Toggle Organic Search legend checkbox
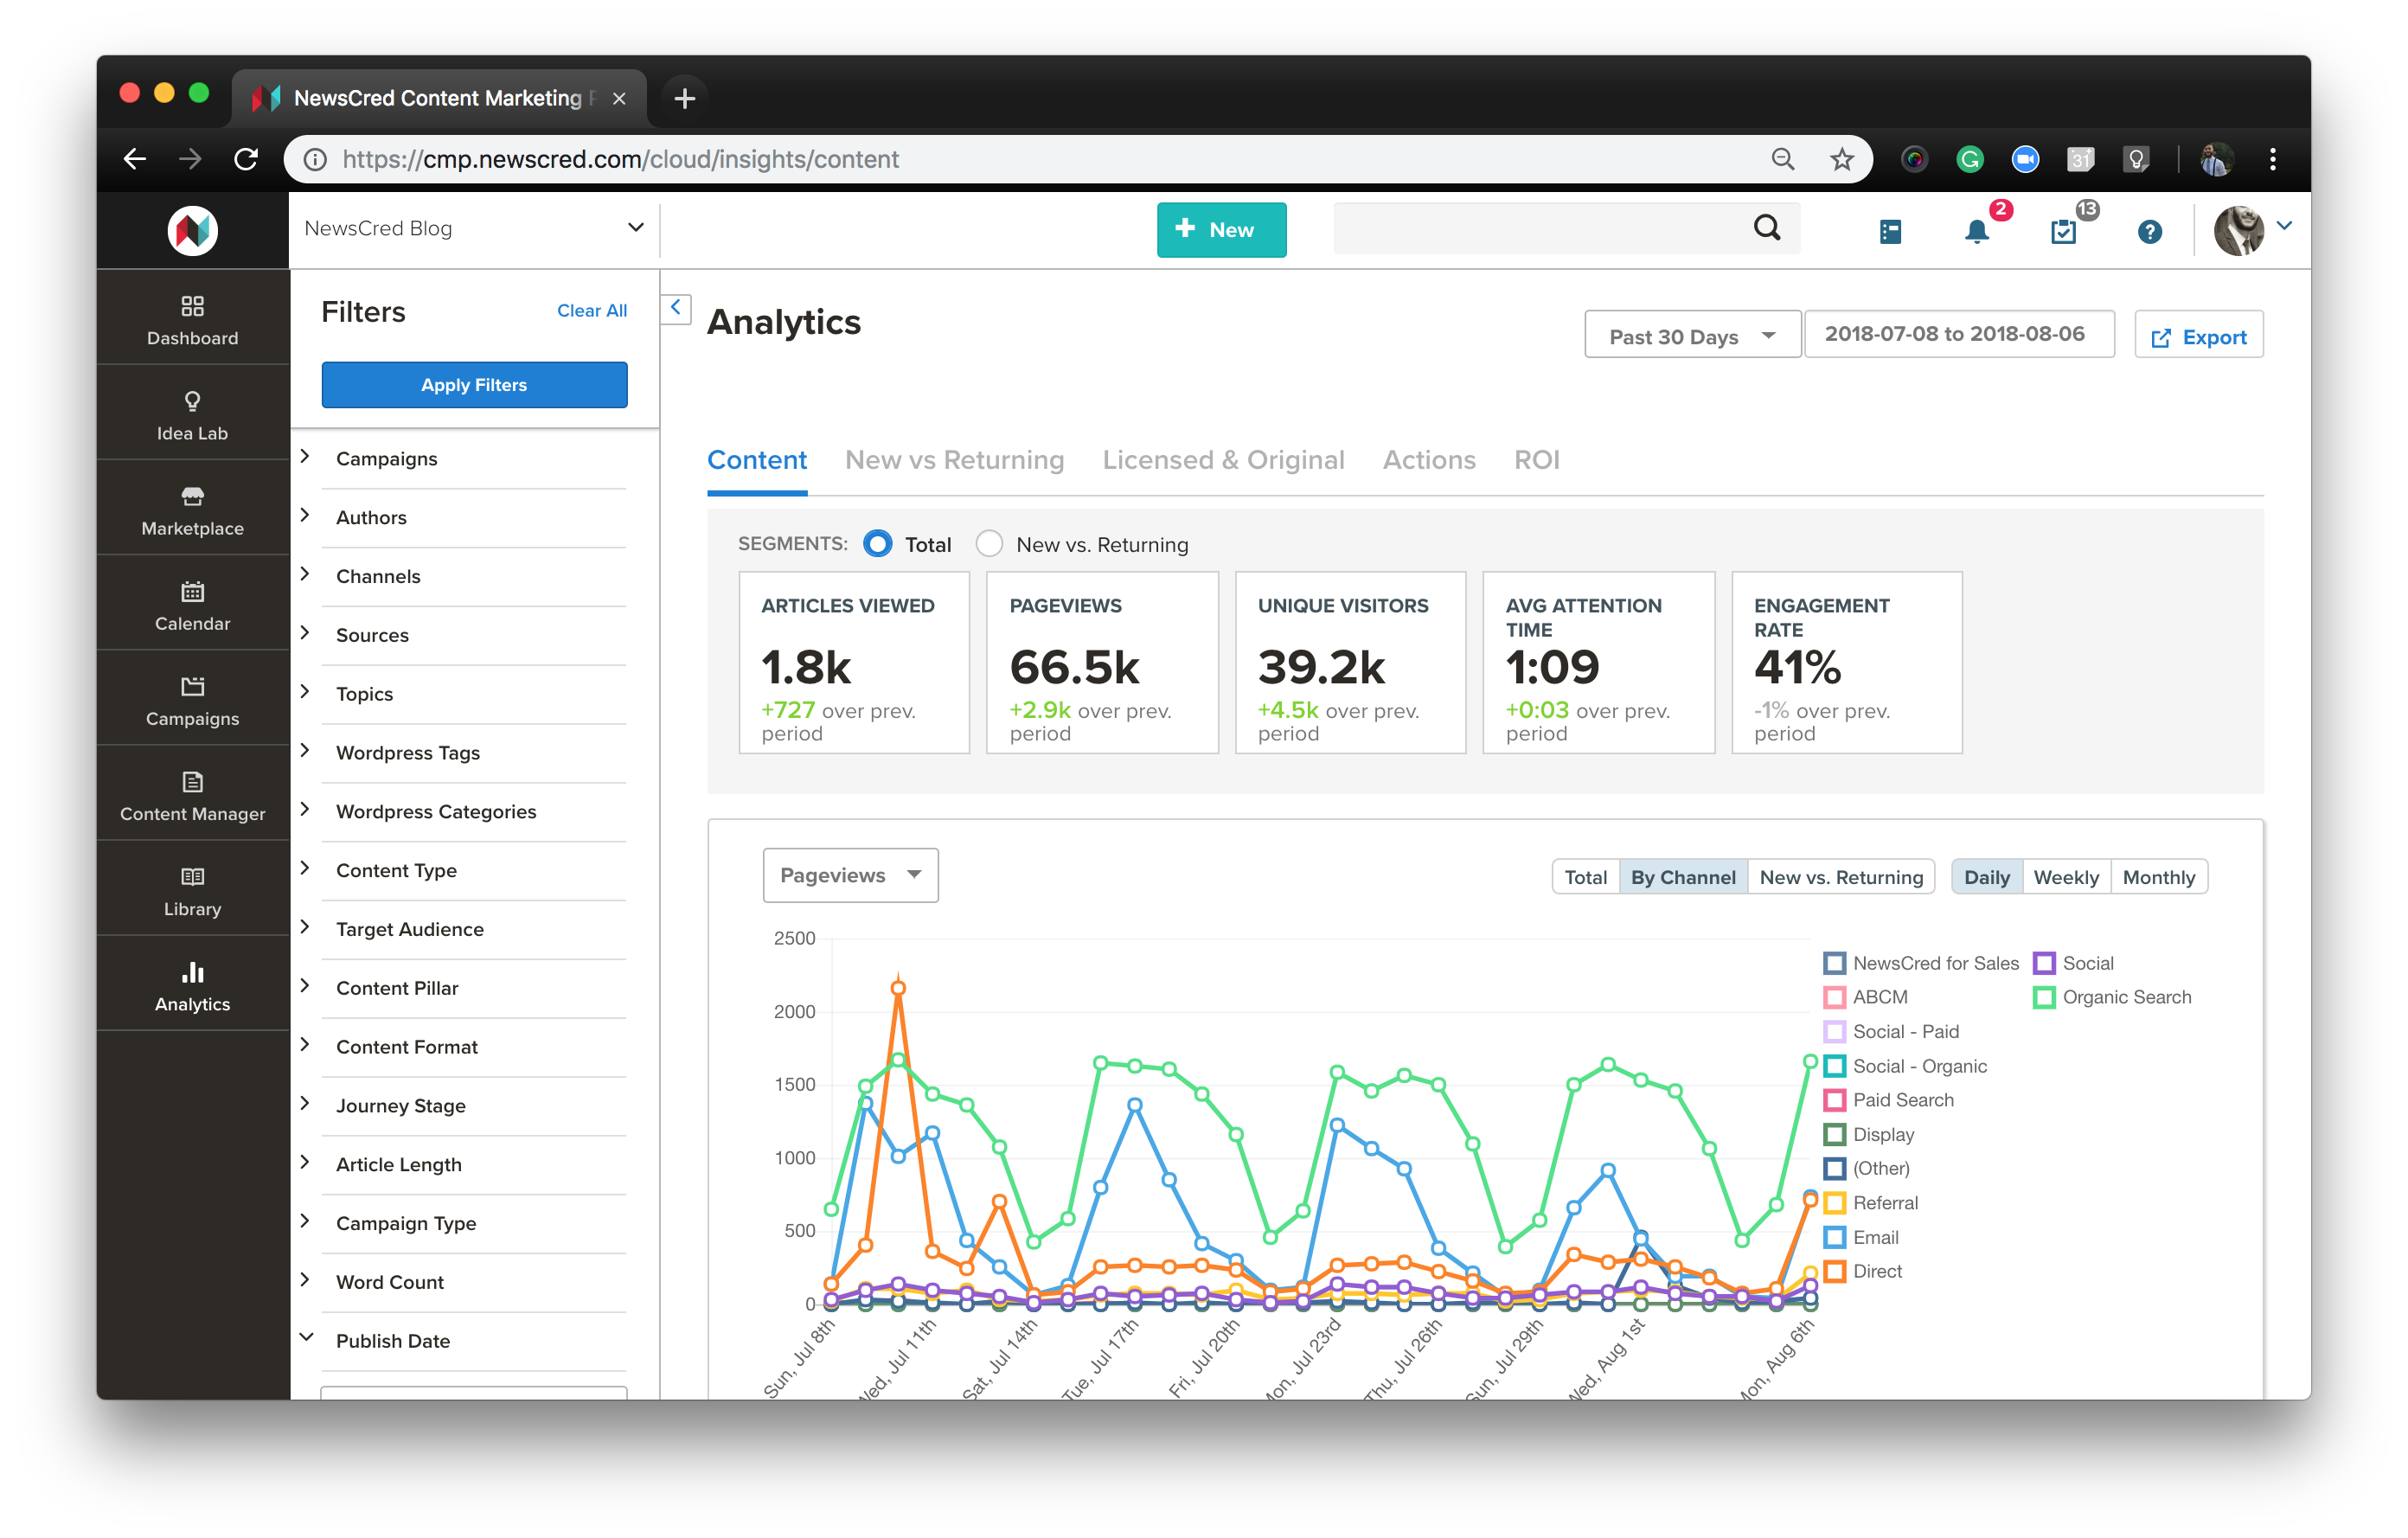The width and height of the screenshot is (2408, 1538). tap(2044, 997)
